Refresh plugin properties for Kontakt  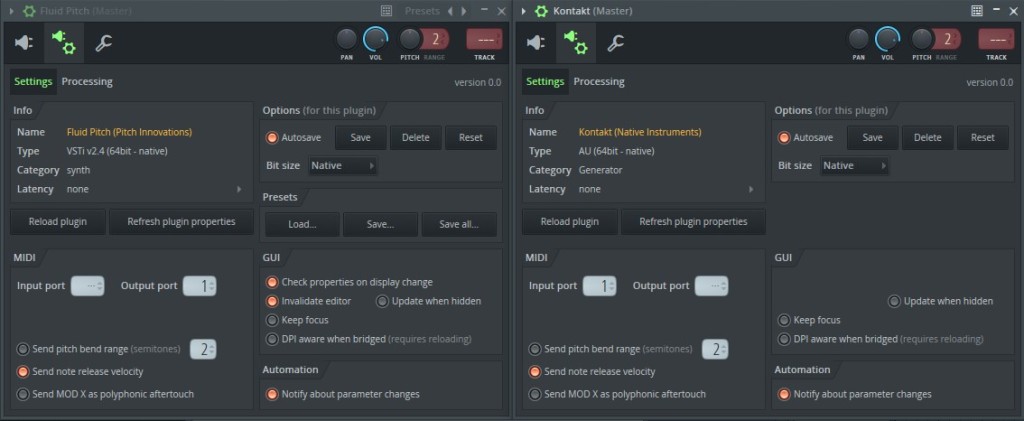(x=693, y=222)
